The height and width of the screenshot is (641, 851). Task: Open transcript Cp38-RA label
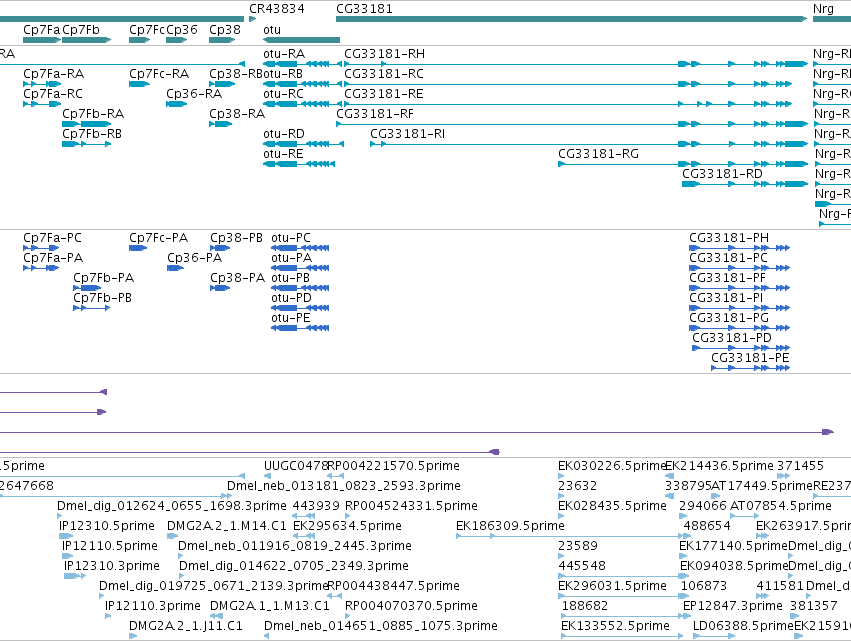[237, 114]
